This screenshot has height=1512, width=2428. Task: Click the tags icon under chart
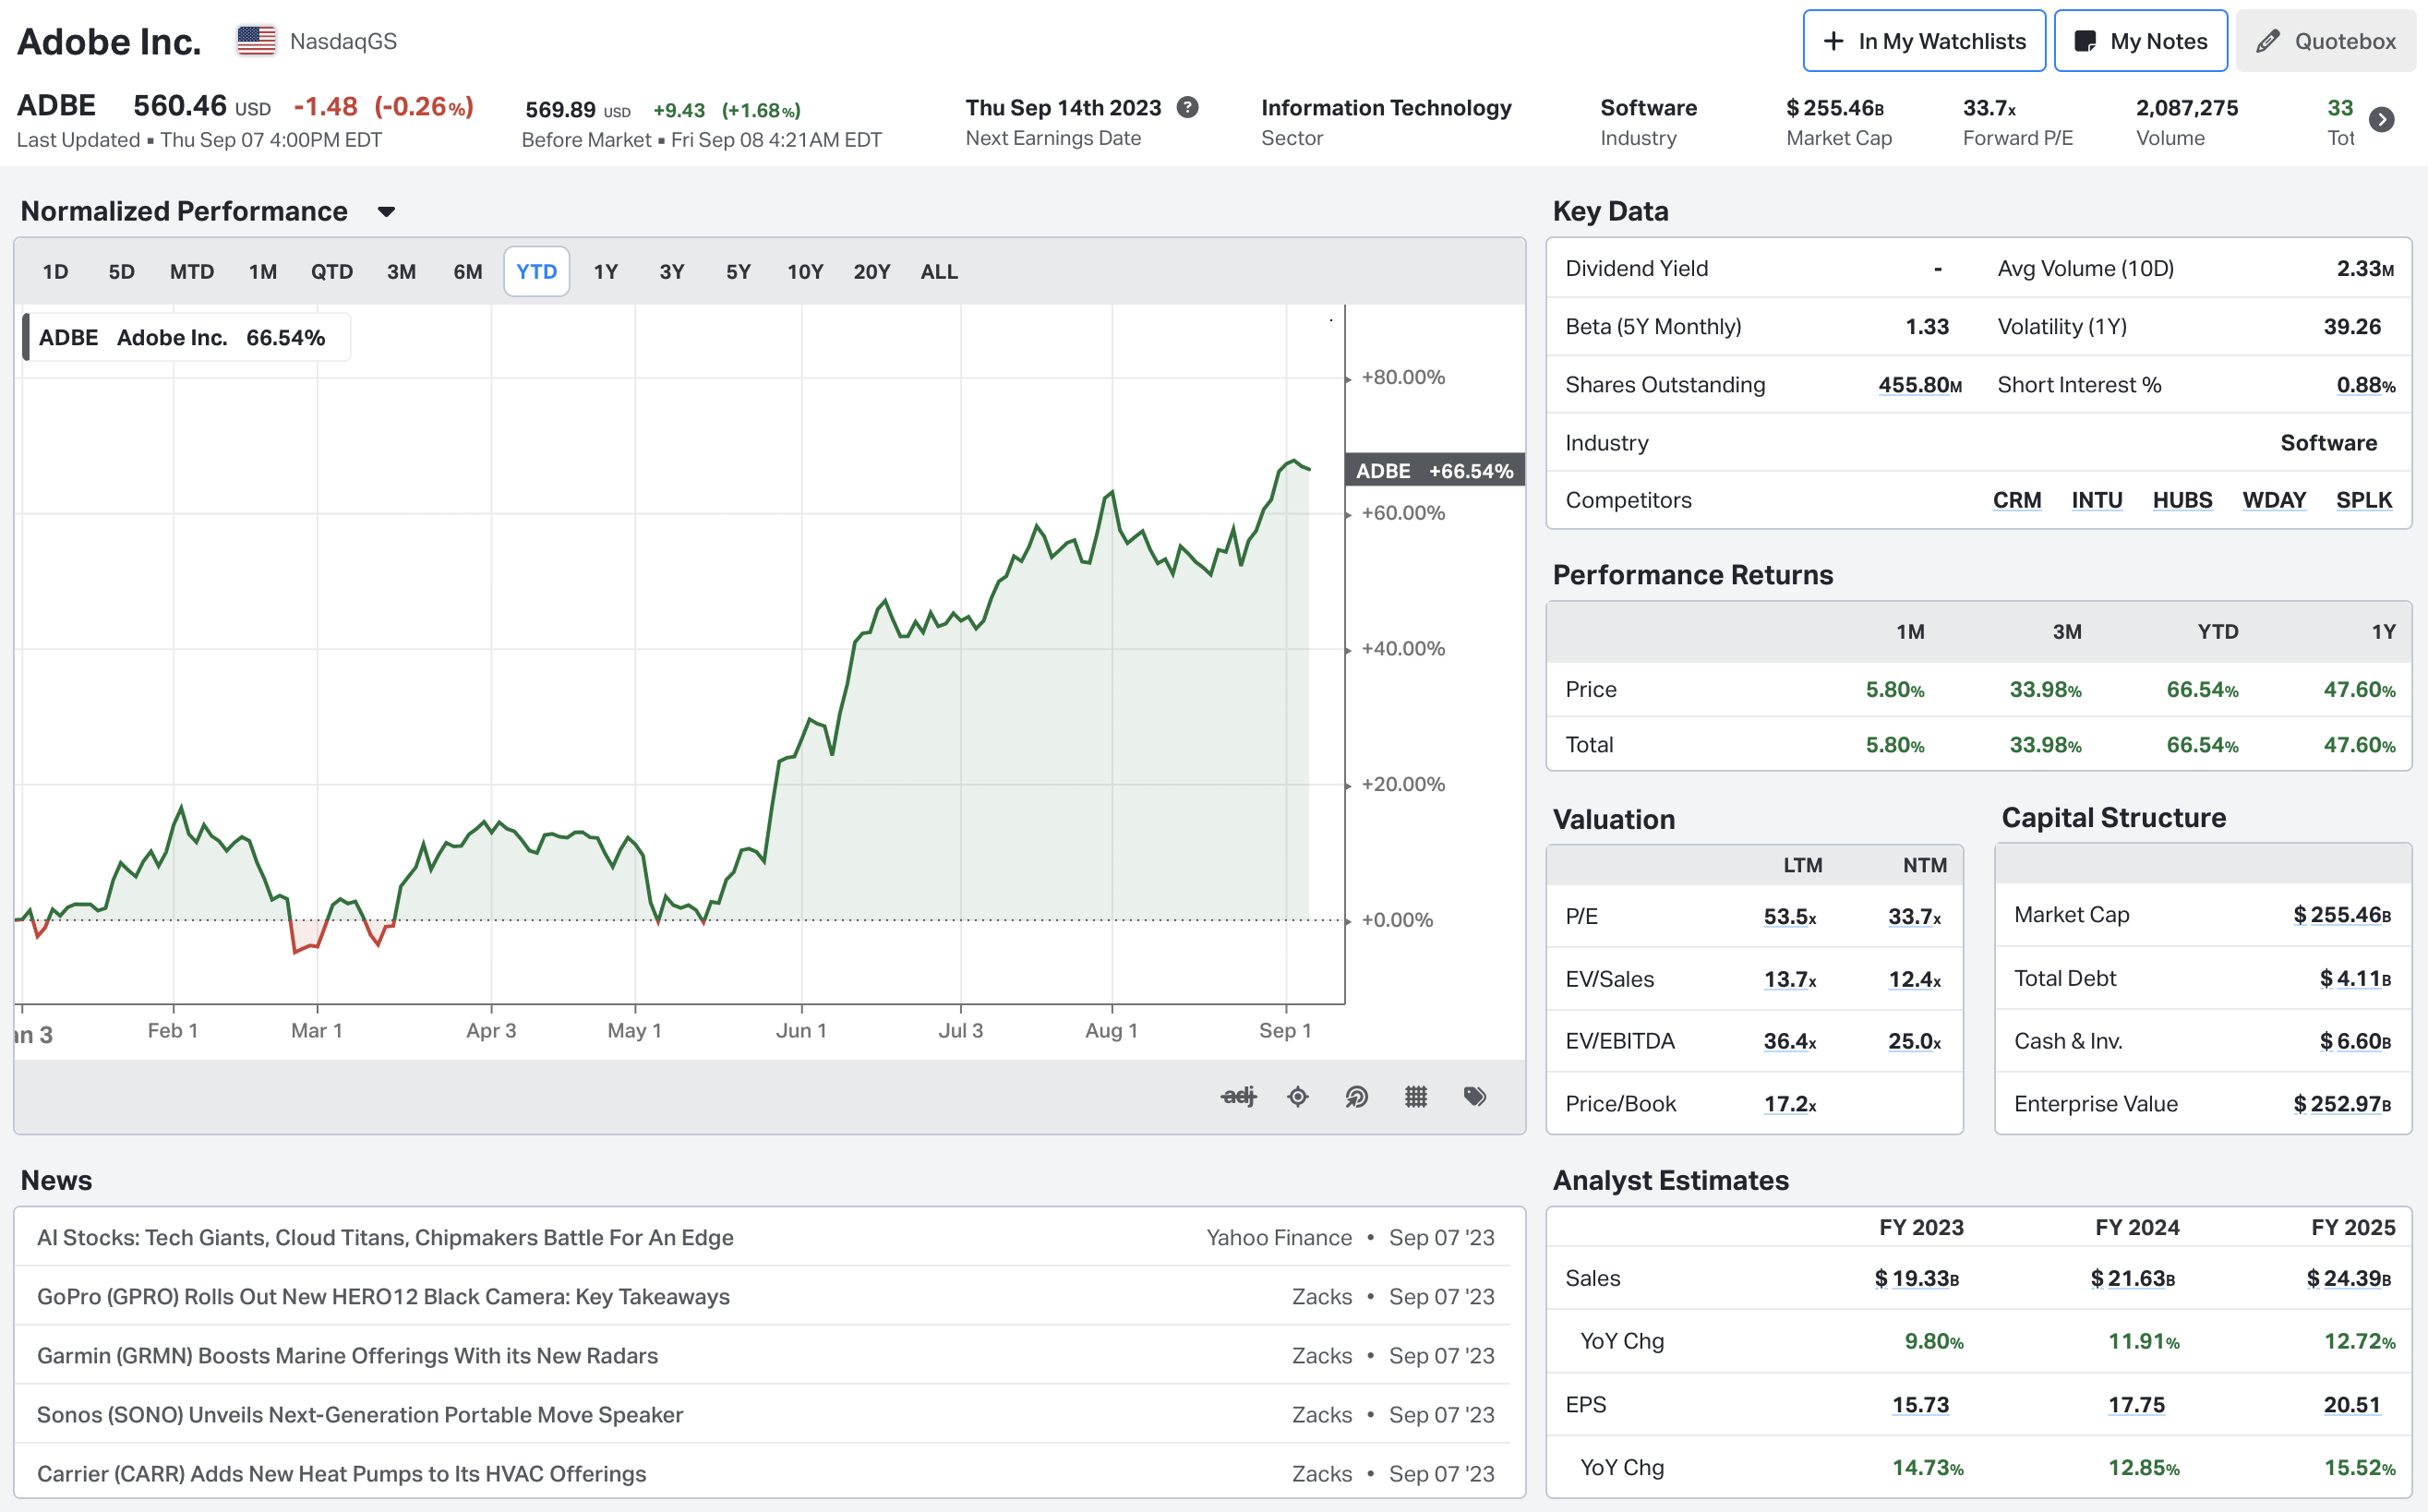[1475, 1097]
